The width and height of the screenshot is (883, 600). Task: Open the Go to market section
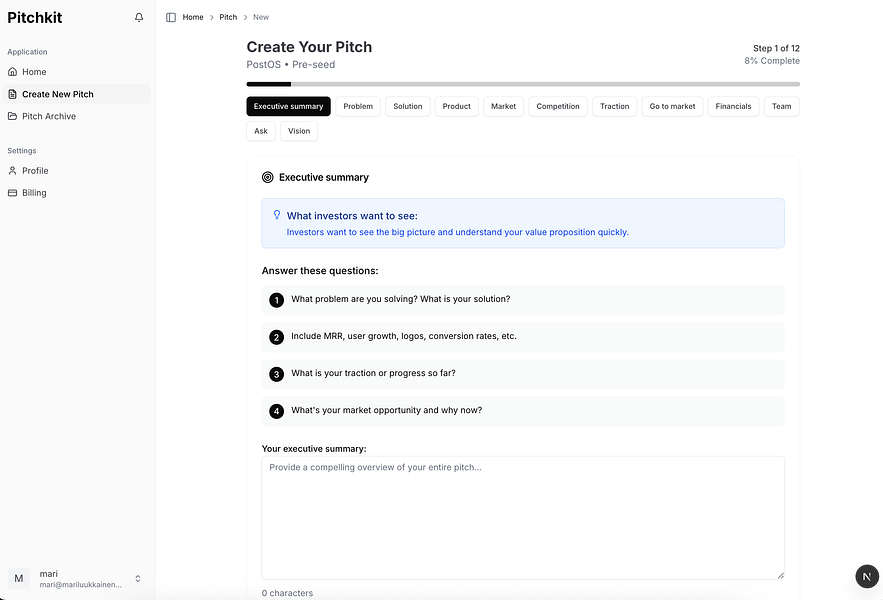pos(672,106)
